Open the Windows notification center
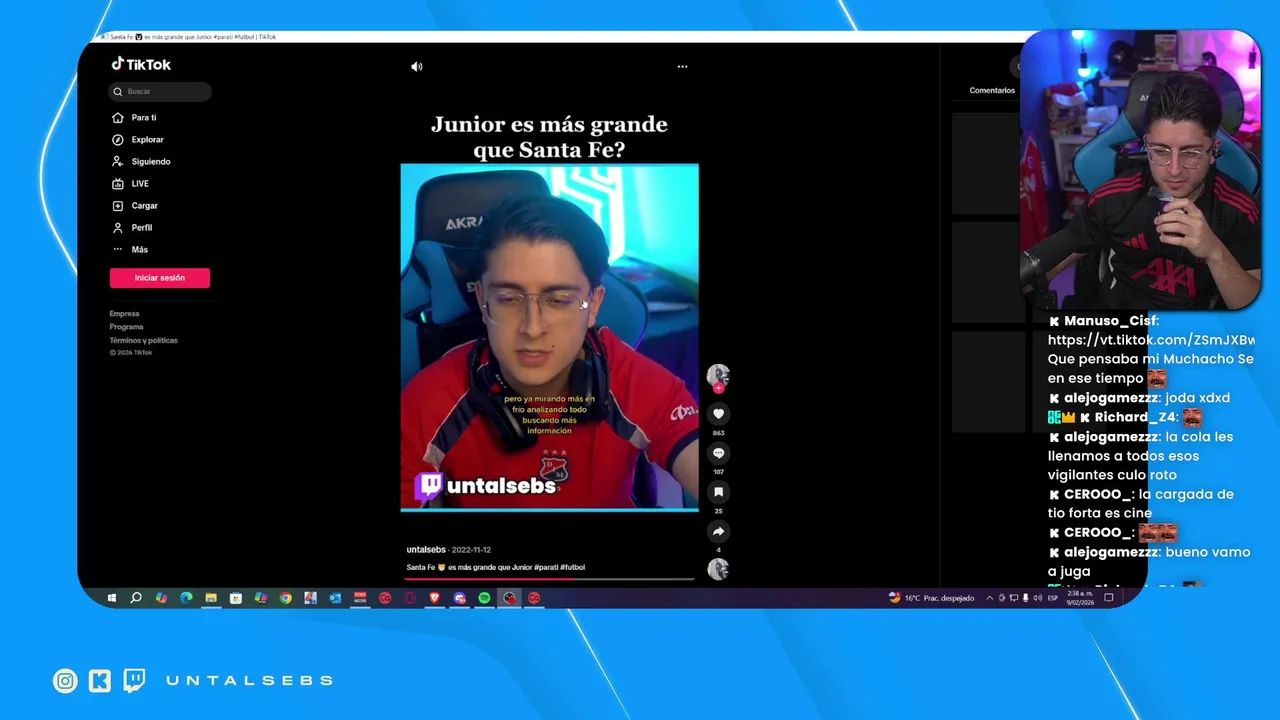 (x=1108, y=598)
